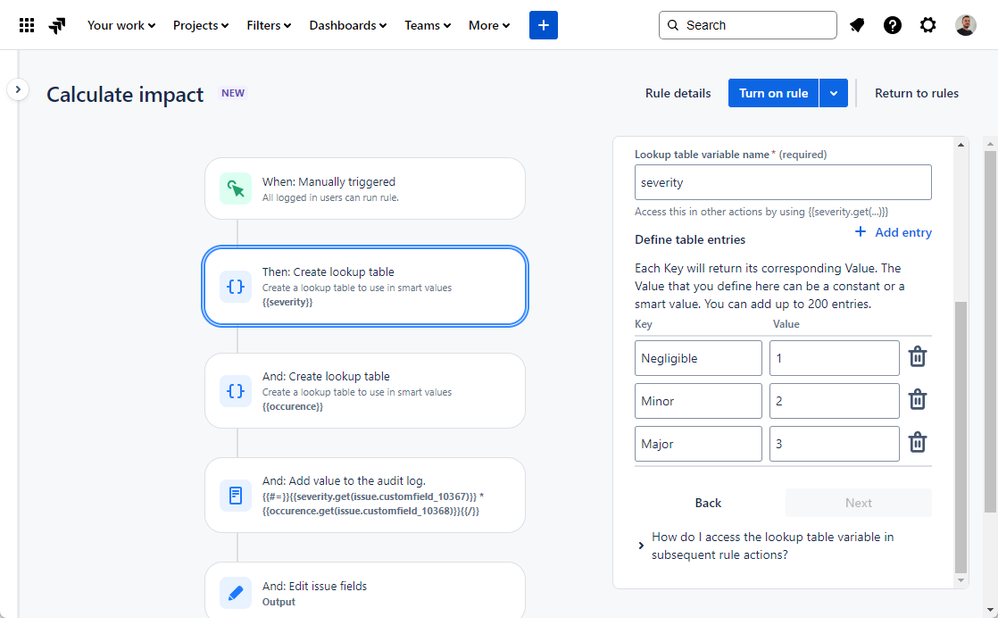Screen dimensions: 998x618
Task: Click the Jira logo icon
Action: [57, 25]
